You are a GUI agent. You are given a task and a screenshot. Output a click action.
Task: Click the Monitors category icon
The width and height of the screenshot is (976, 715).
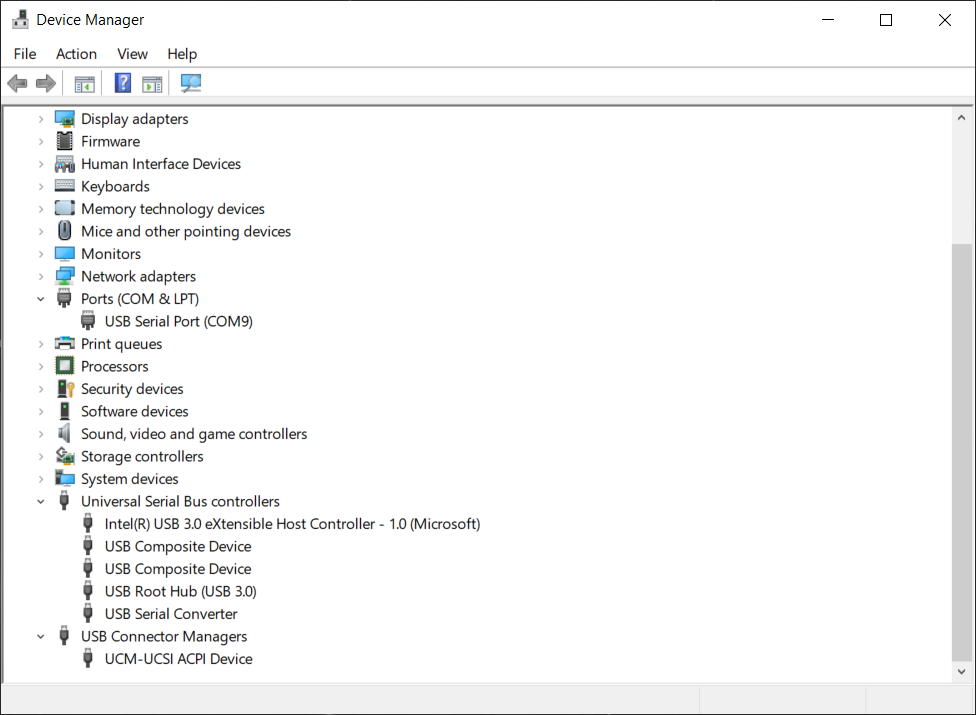tap(65, 253)
